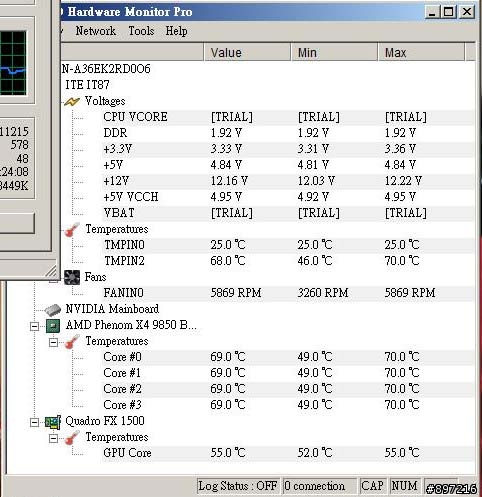The height and width of the screenshot is (497, 482).
Task: Select the Quadro FX 1500 label
Action: (105, 421)
